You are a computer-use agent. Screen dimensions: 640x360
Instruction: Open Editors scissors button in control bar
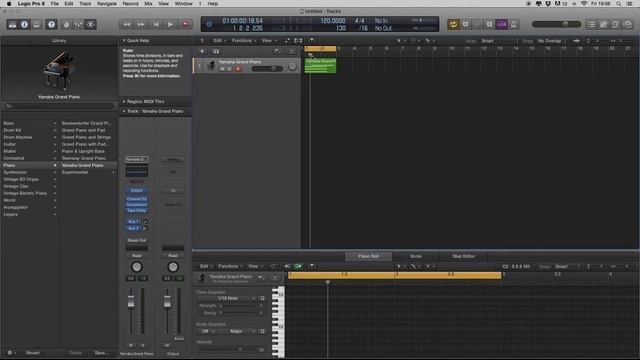[91, 24]
